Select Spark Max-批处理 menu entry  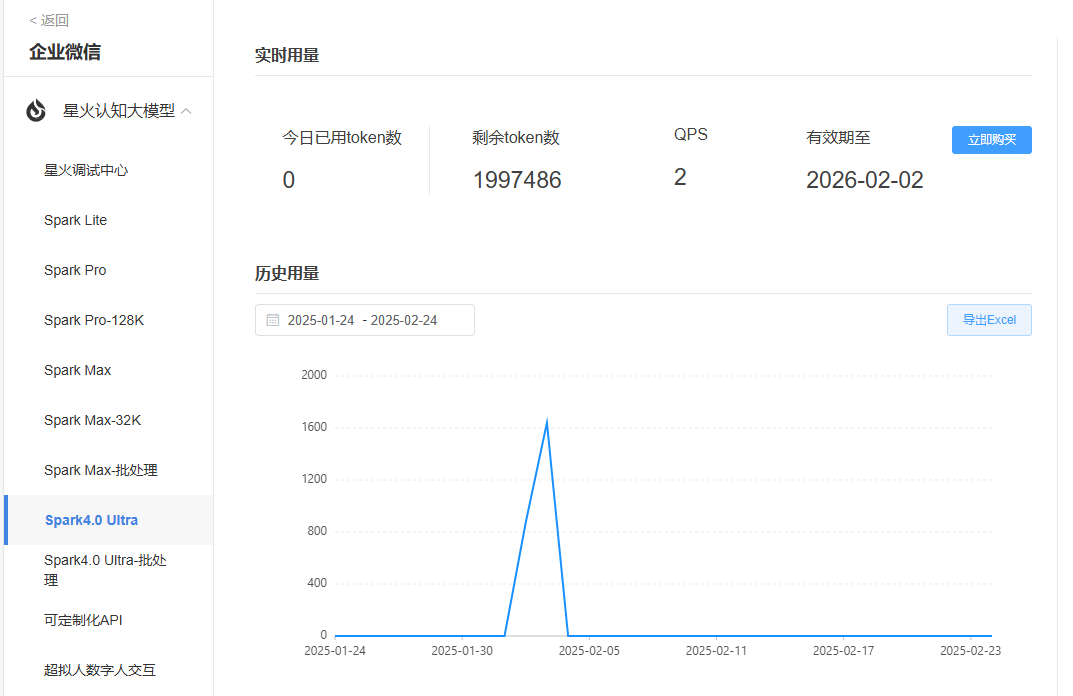pyautogui.click(x=100, y=470)
